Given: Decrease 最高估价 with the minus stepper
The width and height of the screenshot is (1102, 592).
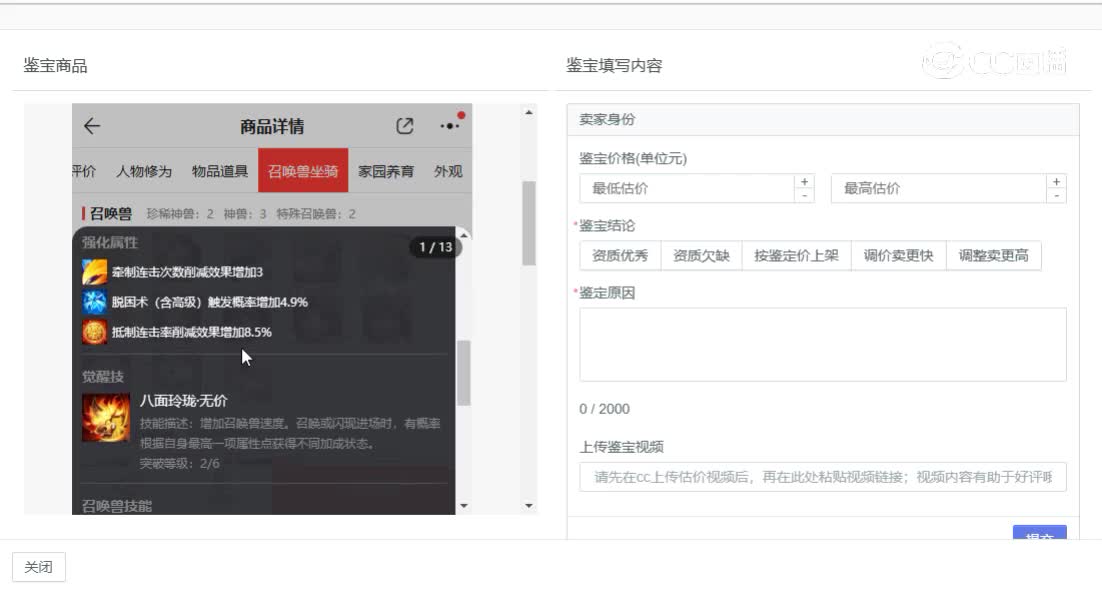Looking at the screenshot, I should coord(1057,195).
